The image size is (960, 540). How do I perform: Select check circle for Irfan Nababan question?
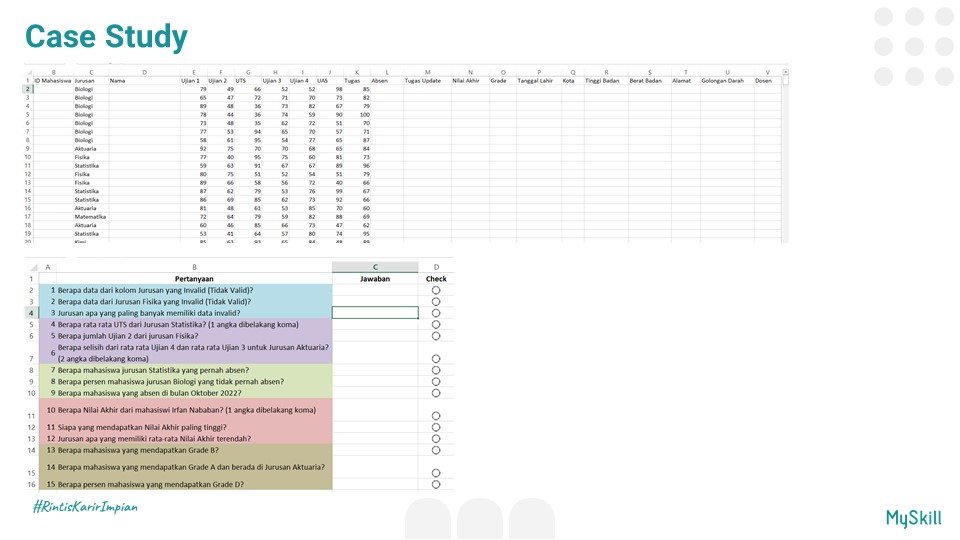point(436,416)
